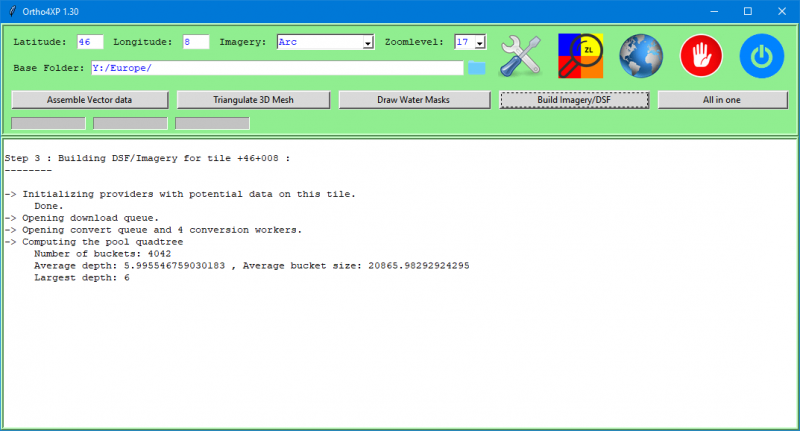800x431 pixels.
Task: Click the Longitude input field
Action: pos(196,42)
